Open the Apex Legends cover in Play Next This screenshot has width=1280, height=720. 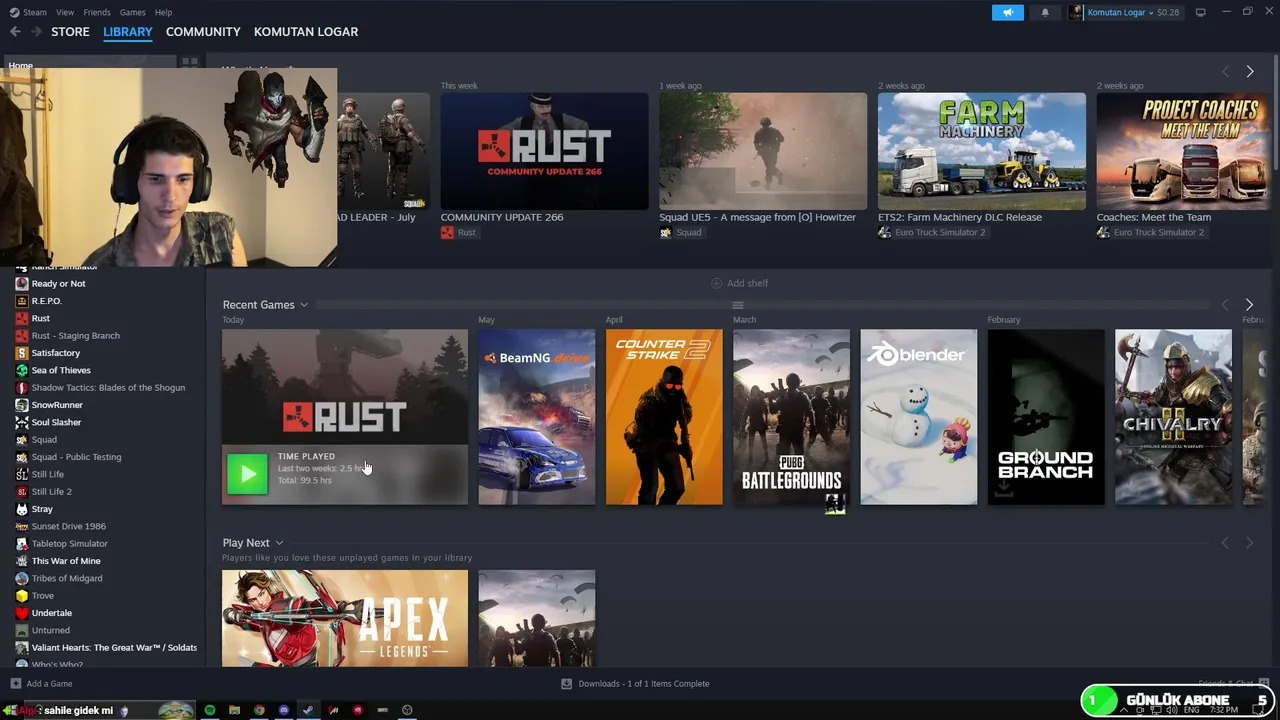pos(345,618)
